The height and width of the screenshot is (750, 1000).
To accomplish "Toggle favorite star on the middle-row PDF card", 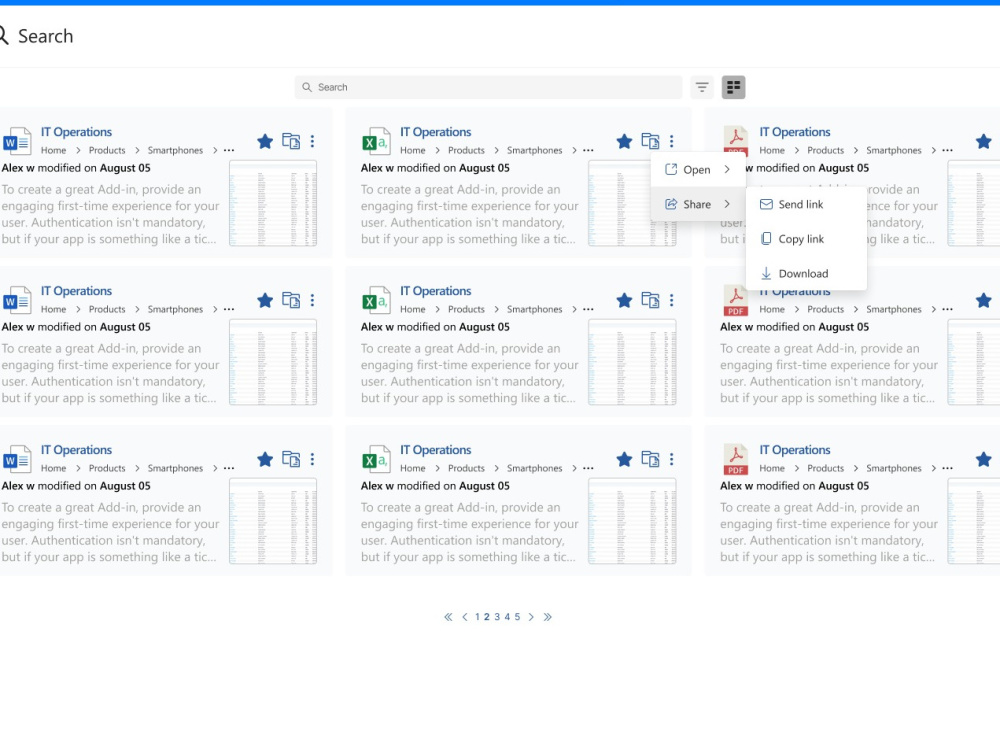I will pyautogui.click(x=983, y=300).
